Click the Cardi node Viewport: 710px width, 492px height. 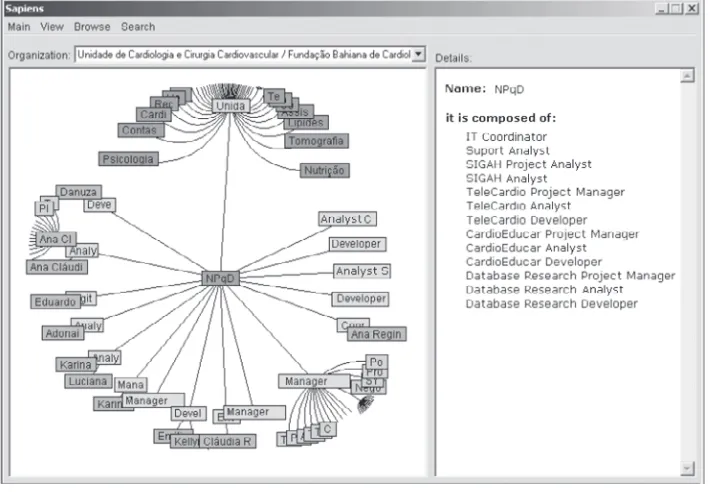[154, 115]
